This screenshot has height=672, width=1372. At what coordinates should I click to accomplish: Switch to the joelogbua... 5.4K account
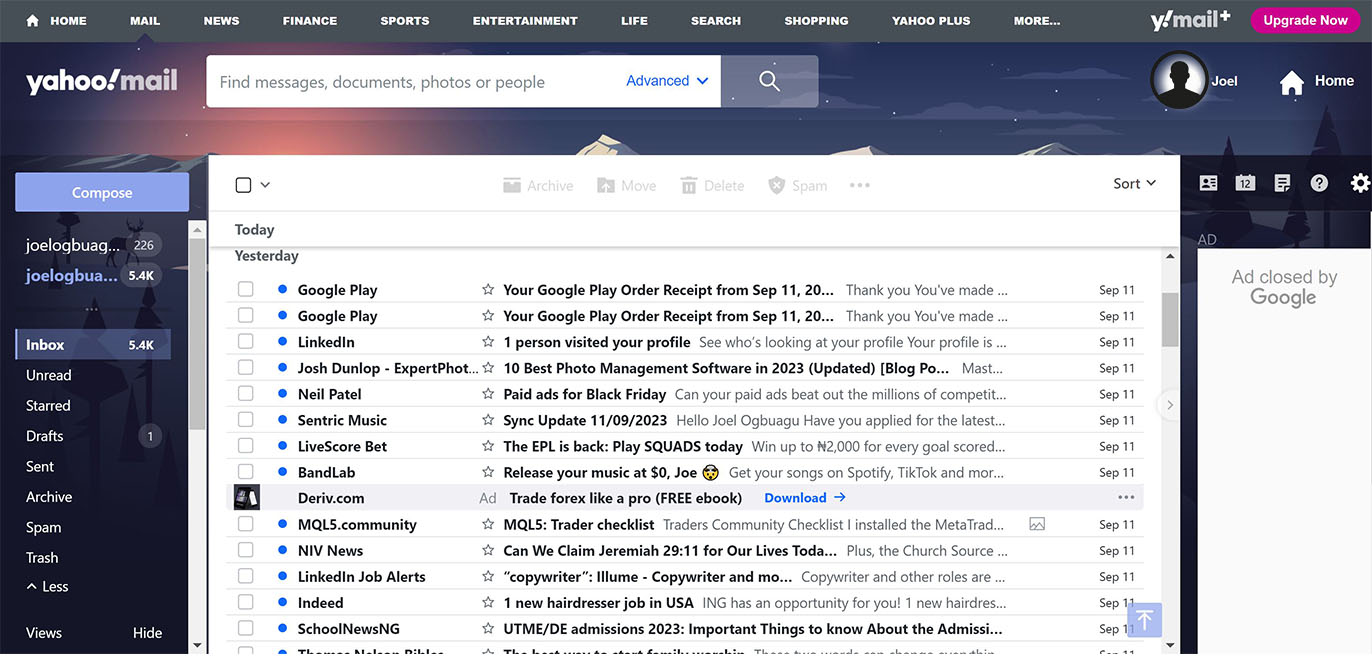click(93, 276)
